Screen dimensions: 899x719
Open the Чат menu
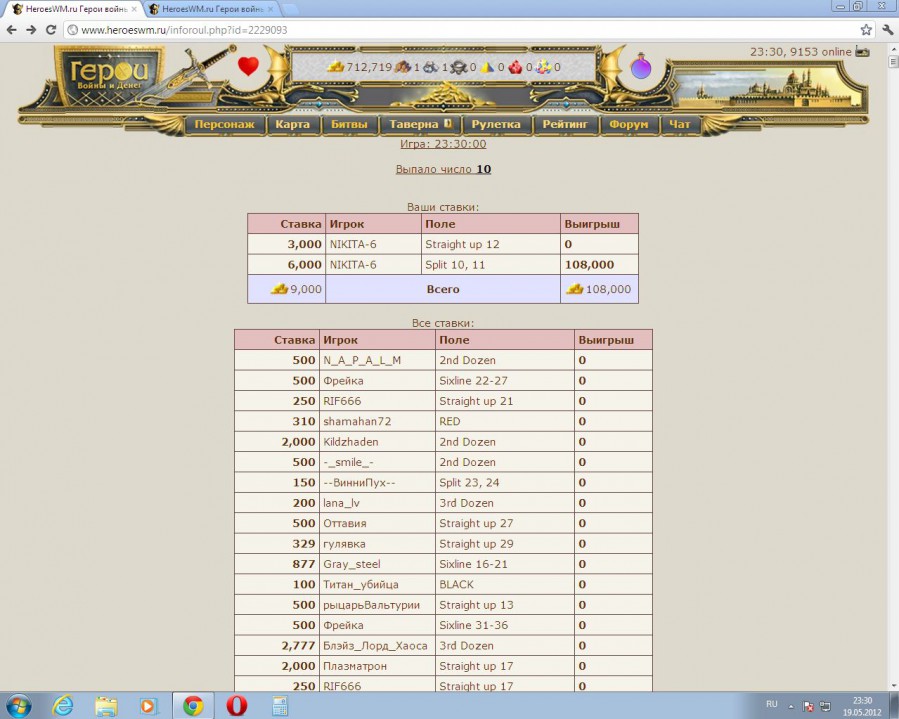tap(680, 124)
